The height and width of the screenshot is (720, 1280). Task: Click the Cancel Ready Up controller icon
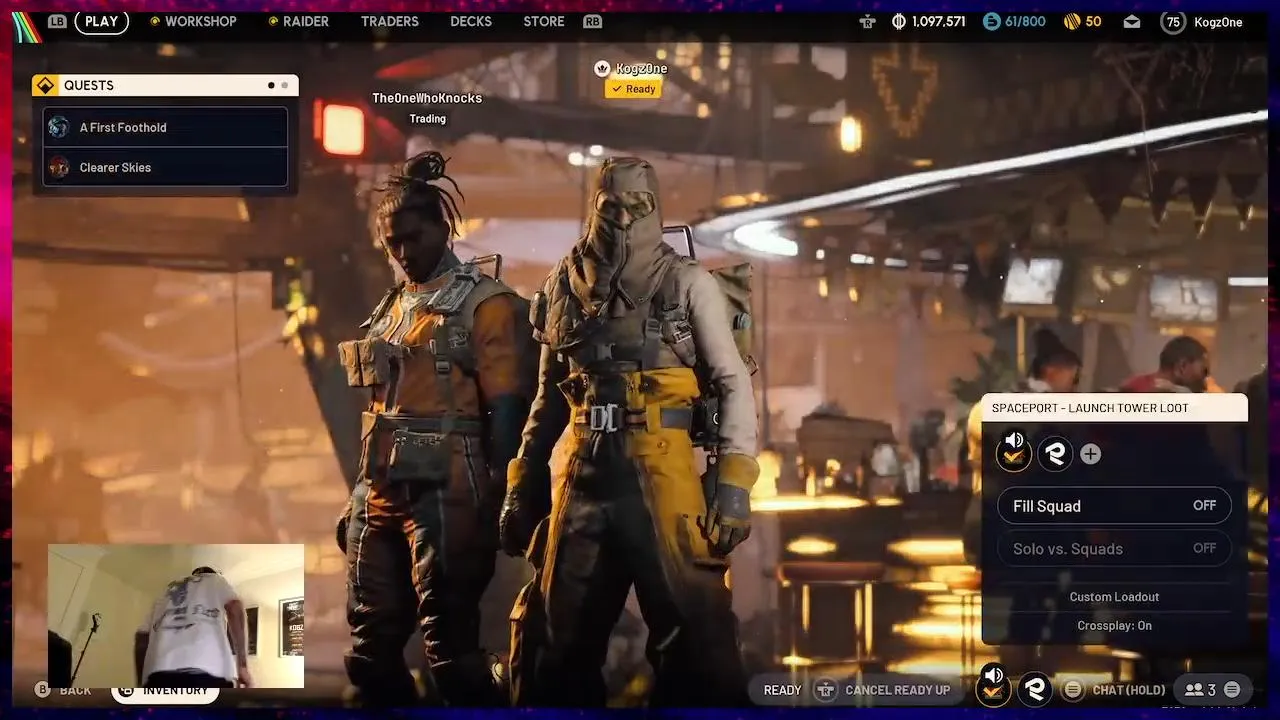[825, 690]
